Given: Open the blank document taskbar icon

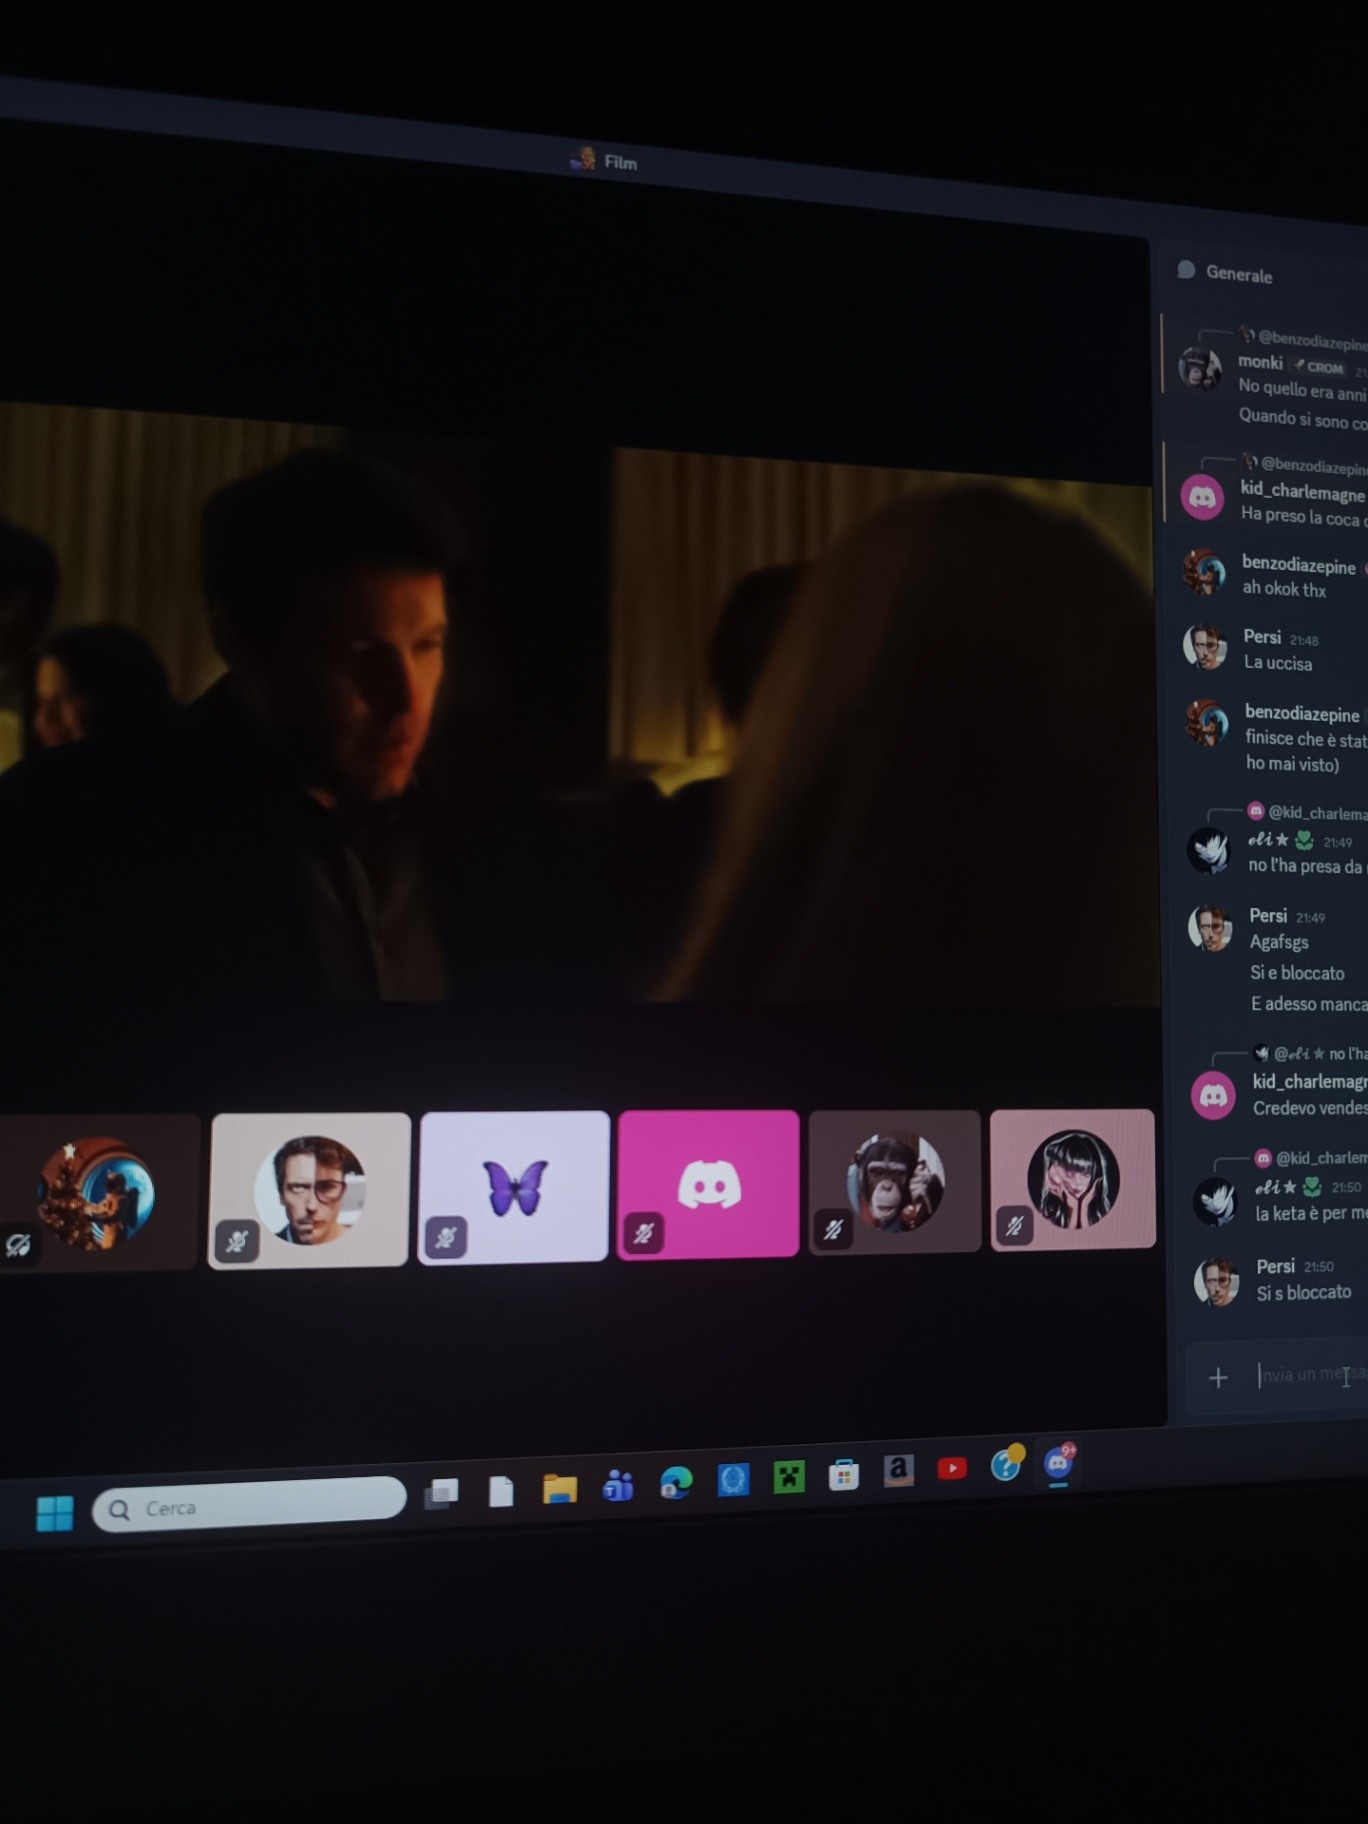Looking at the screenshot, I should click(501, 1491).
